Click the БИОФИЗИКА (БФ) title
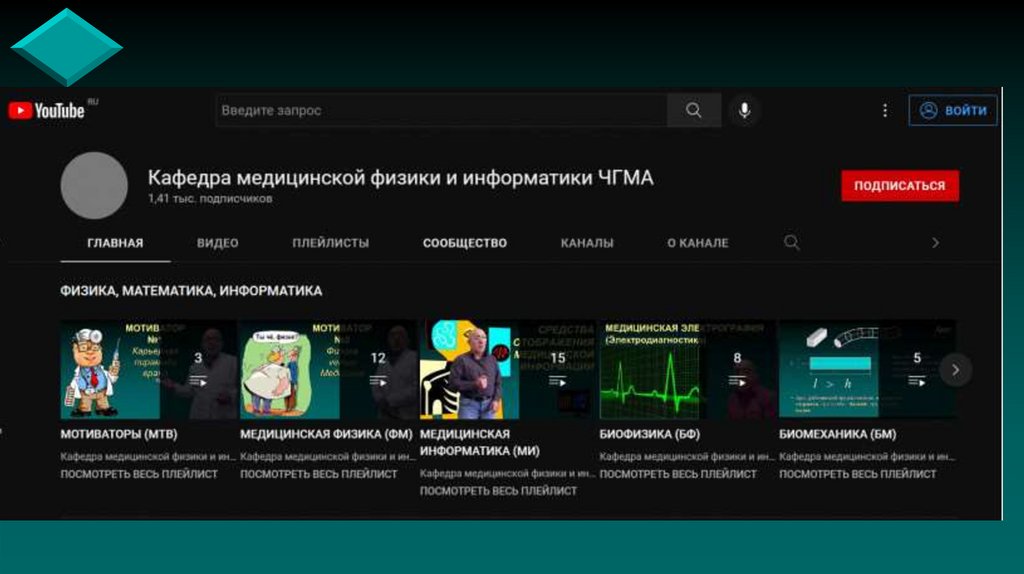Viewport: 1024px width, 574px height. (x=649, y=434)
